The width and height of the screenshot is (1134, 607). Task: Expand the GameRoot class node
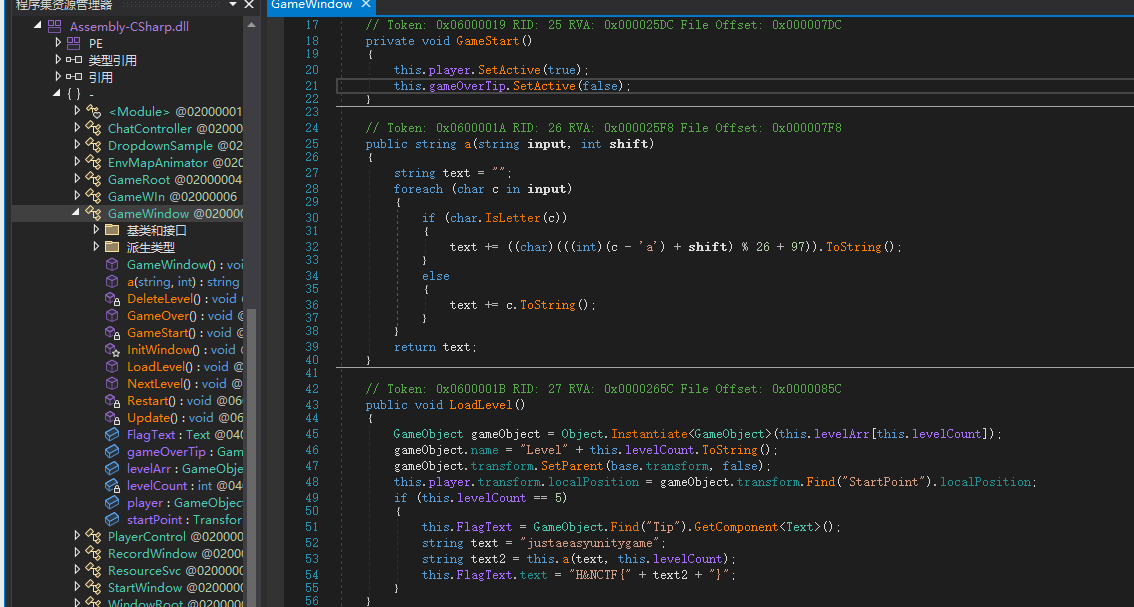tap(77, 179)
